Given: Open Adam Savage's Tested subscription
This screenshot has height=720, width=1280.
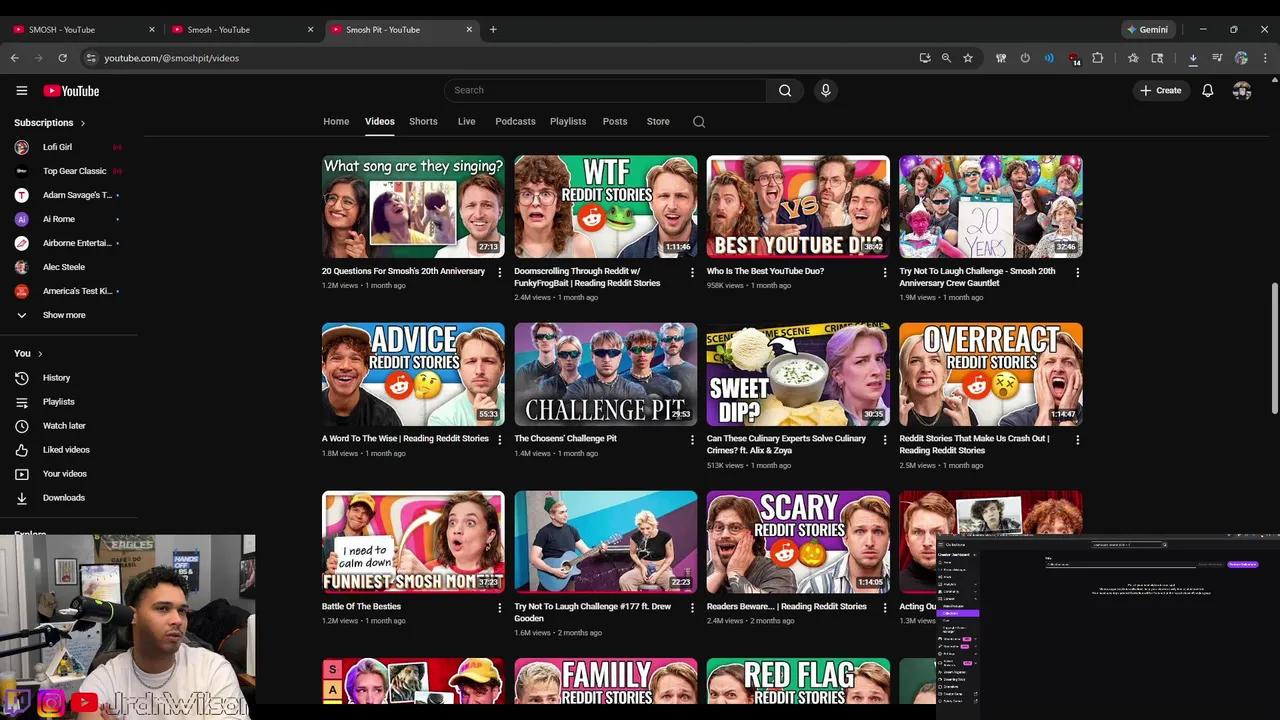Looking at the screenshot, I should point(69,195).
